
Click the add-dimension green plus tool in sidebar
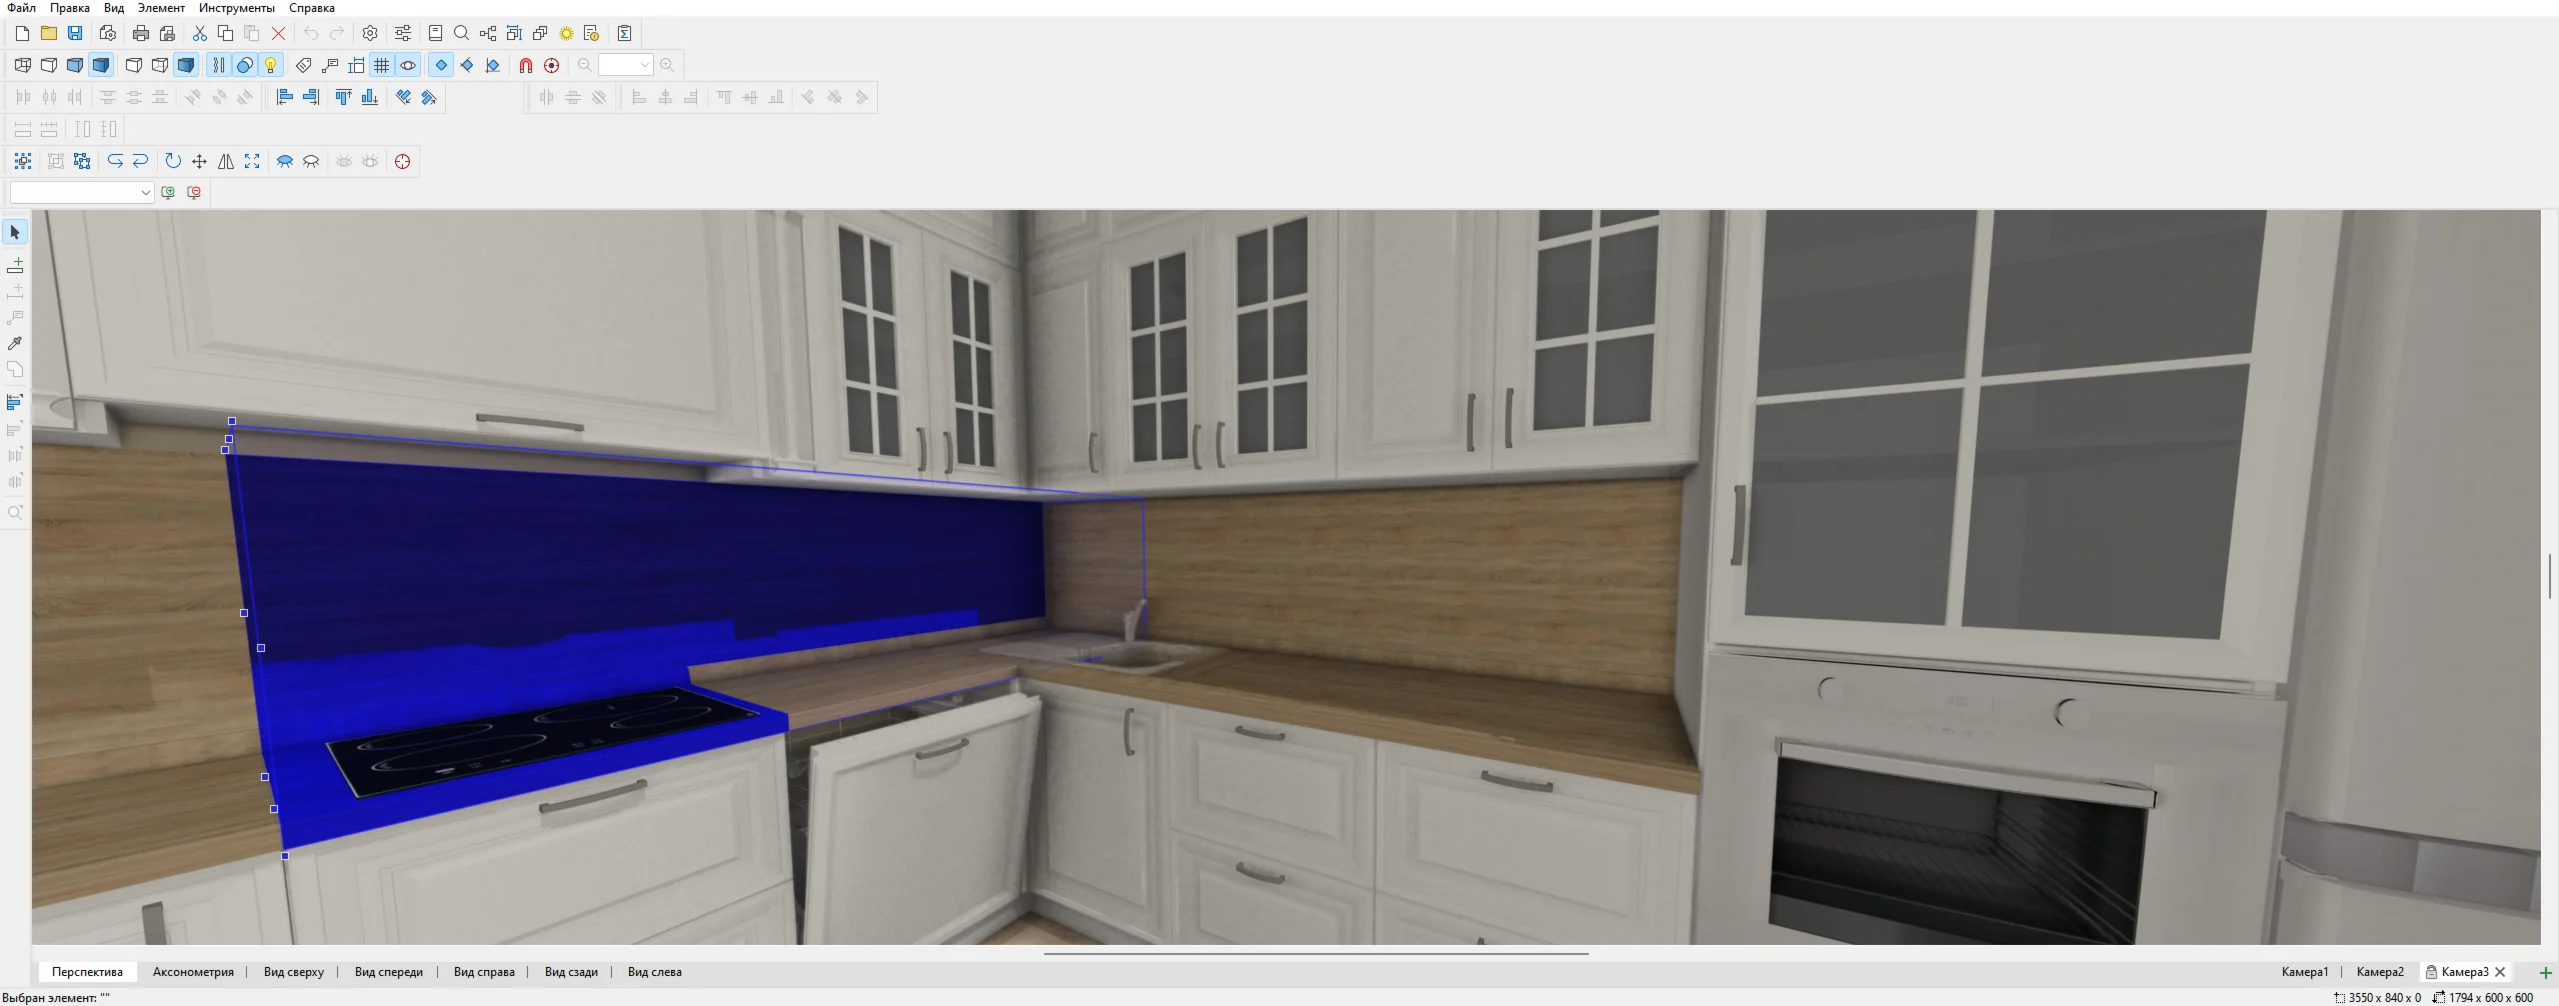click(15, 265)
